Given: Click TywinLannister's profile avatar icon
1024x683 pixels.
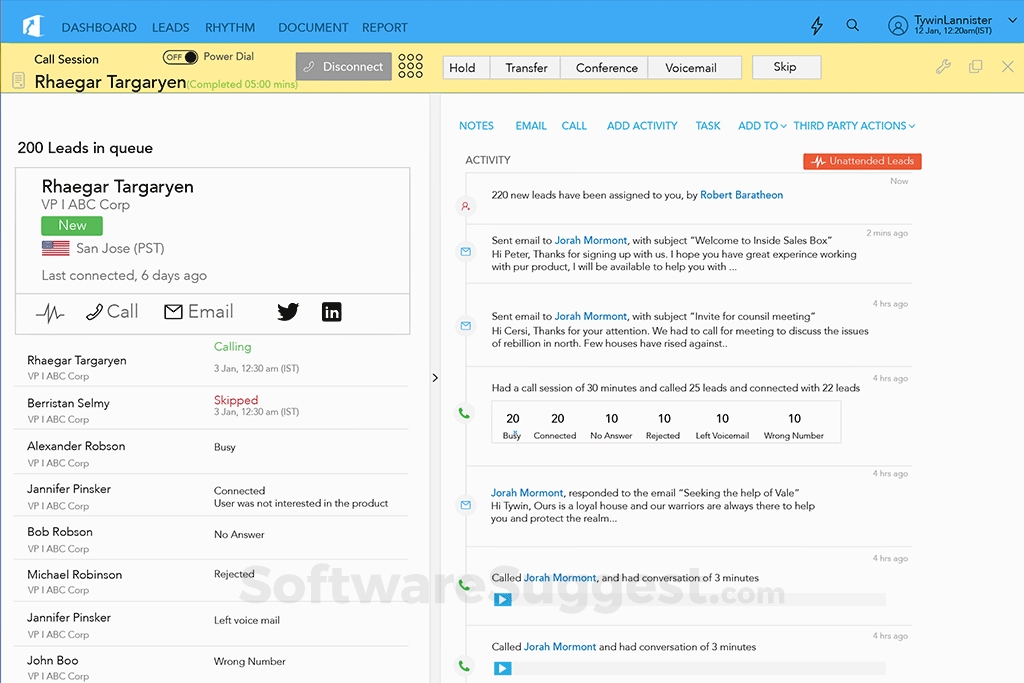Looking at the screenshot, I should (x=897, y=25).
